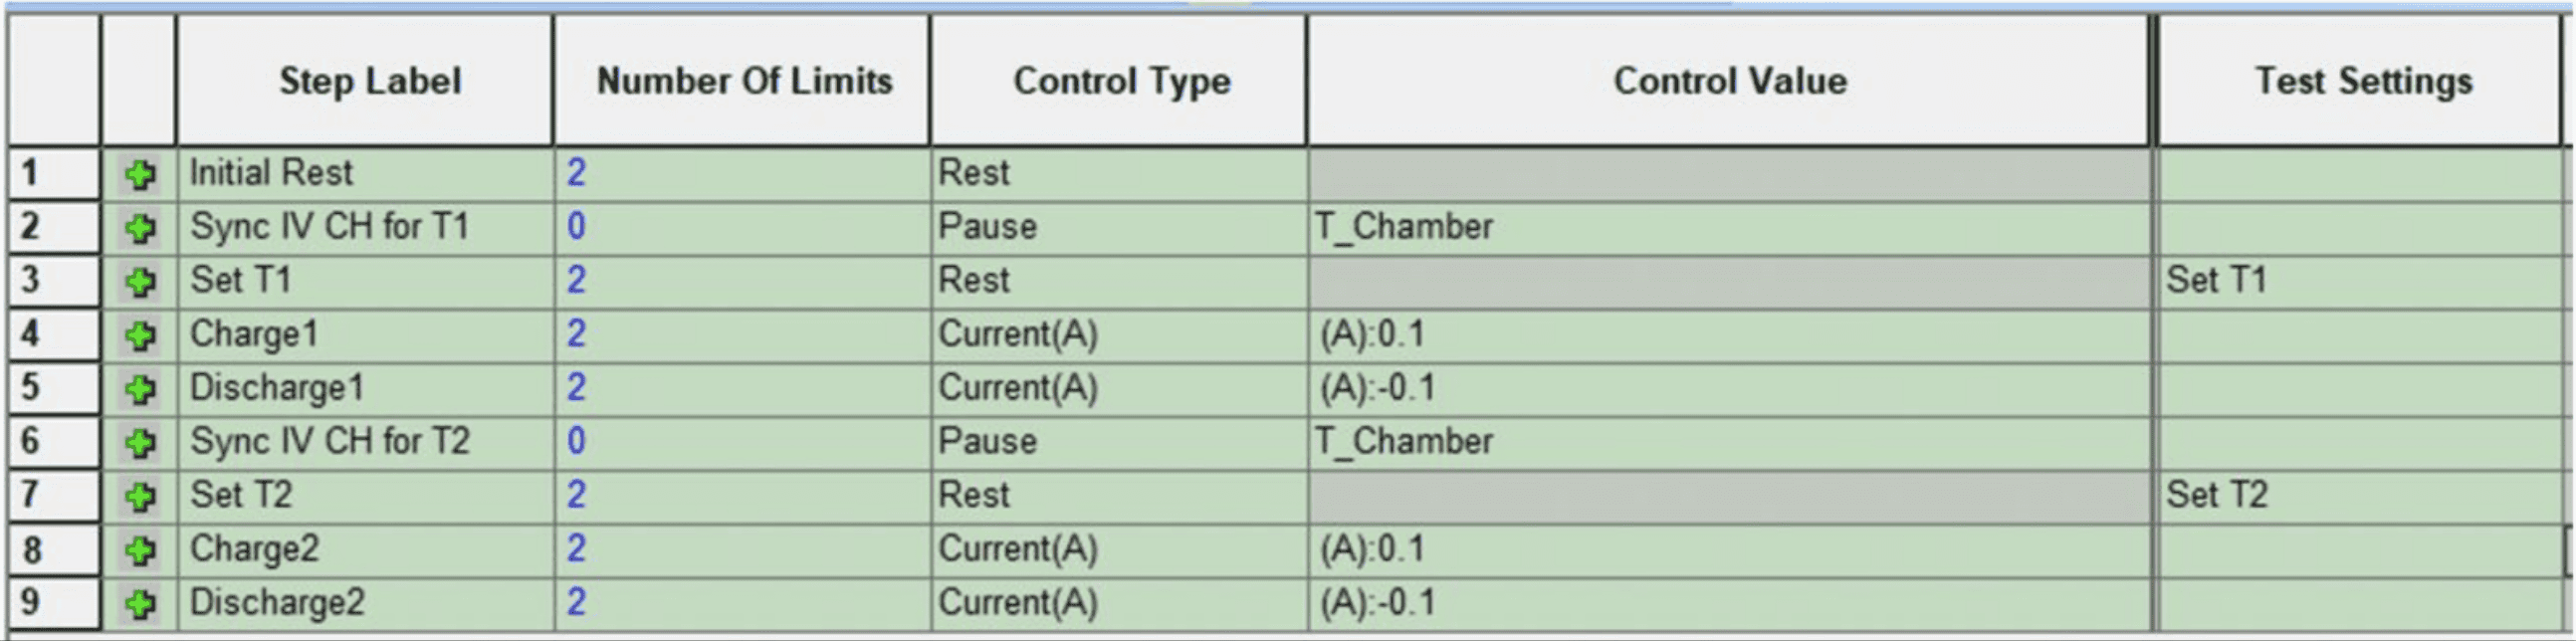Click the Control Type column header
Screen dimensions: 2576x641
click(1121, 81)
